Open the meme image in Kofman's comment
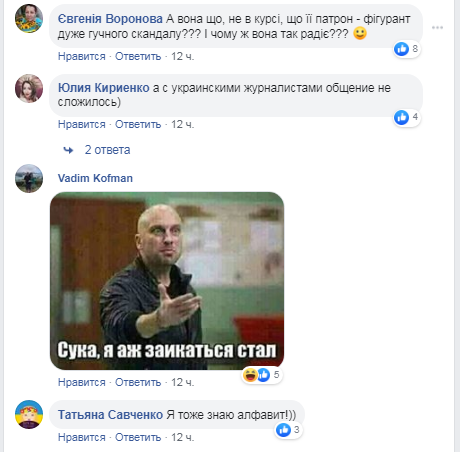The height and width of the screenshot is (452, 460). click(167, 281)
